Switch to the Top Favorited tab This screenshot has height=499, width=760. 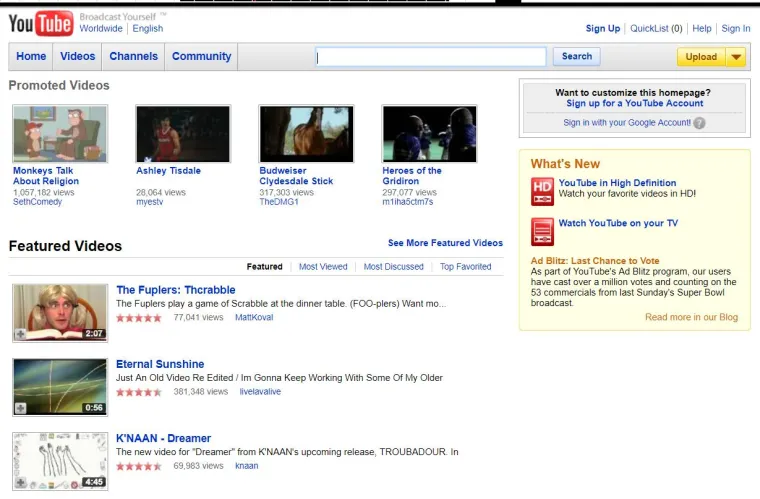[466, 267]
